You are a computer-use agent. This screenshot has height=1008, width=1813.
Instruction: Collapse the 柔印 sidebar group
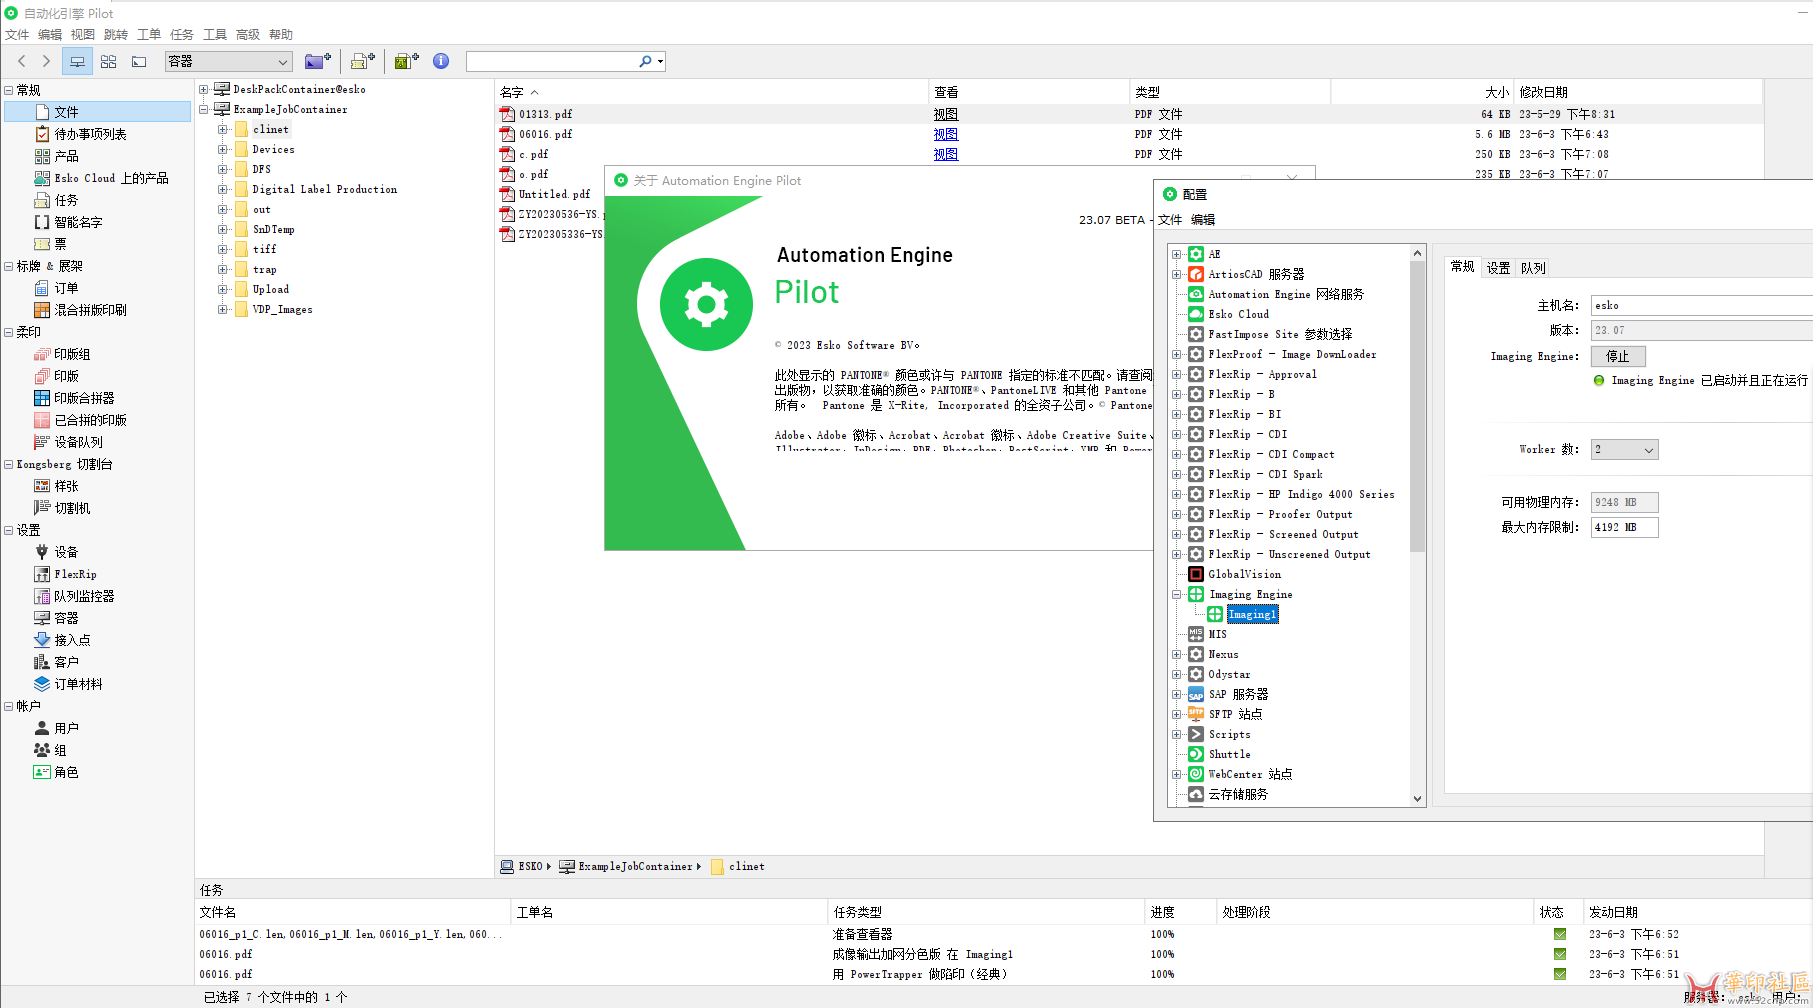pyautogui.click(x=9, y=332)
